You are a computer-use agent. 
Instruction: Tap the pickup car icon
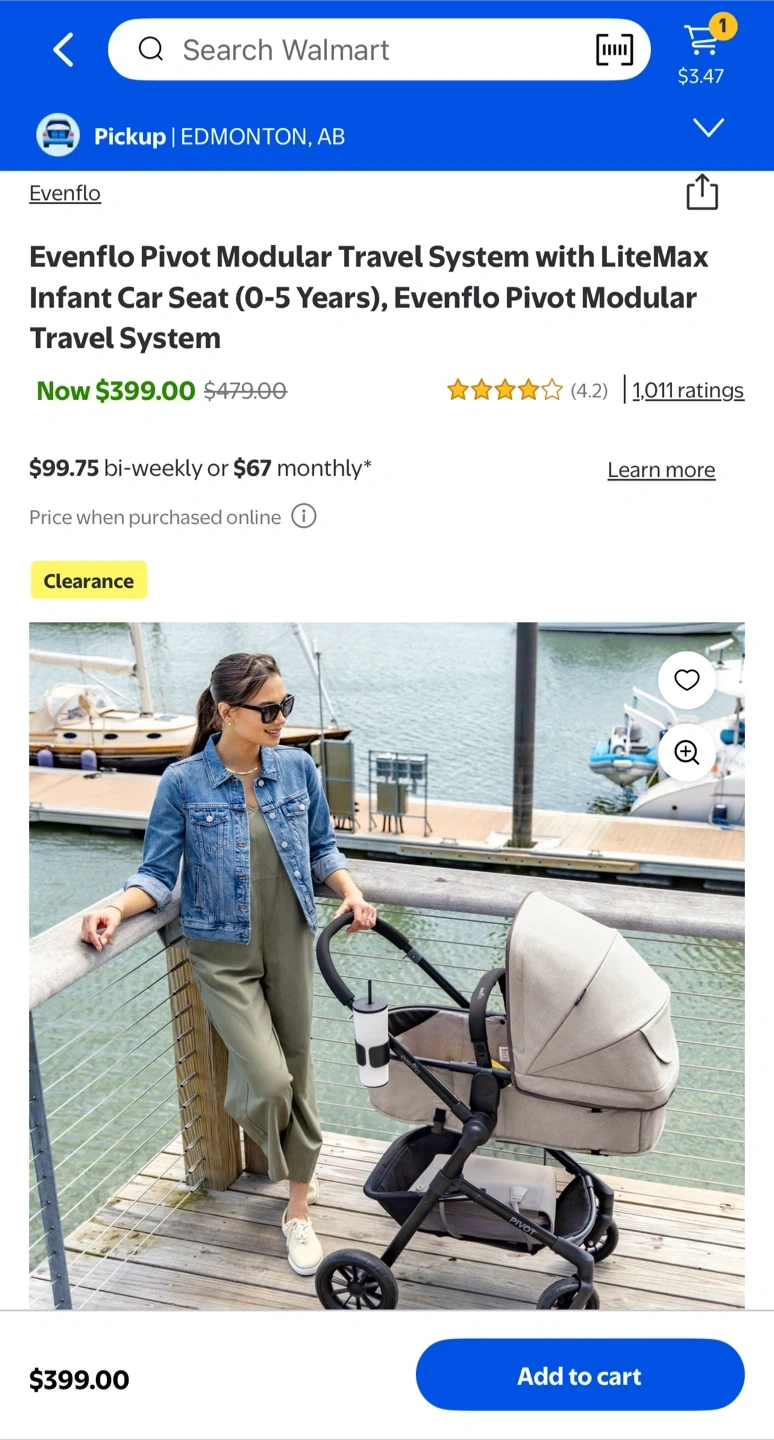click(58, 135)
